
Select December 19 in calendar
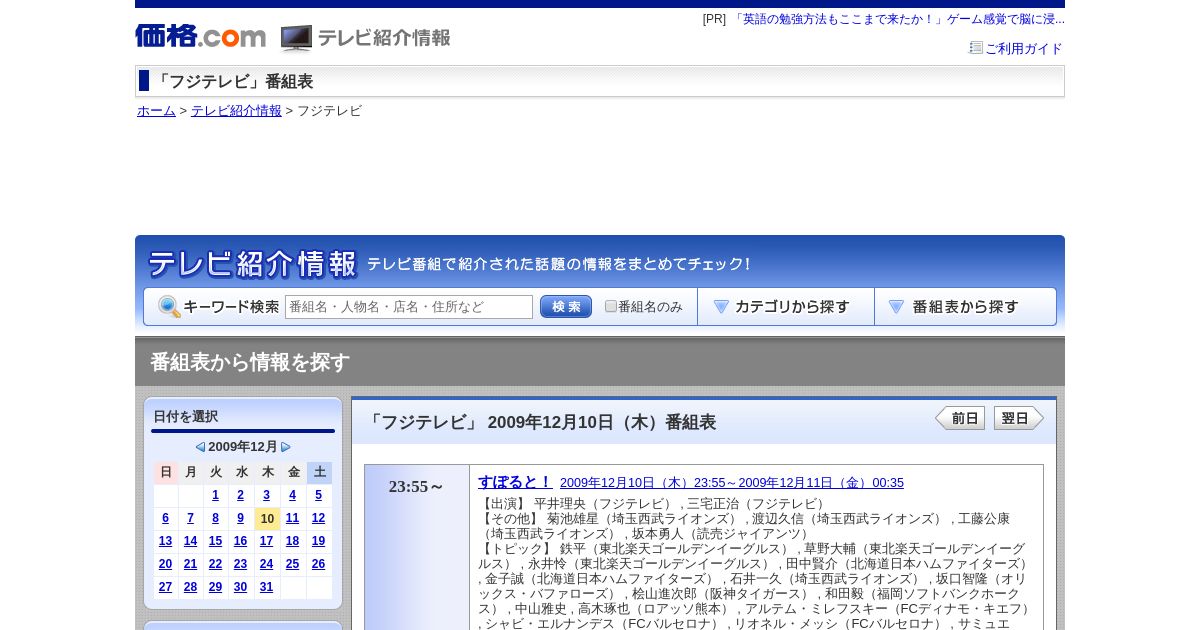pos(318,541)
